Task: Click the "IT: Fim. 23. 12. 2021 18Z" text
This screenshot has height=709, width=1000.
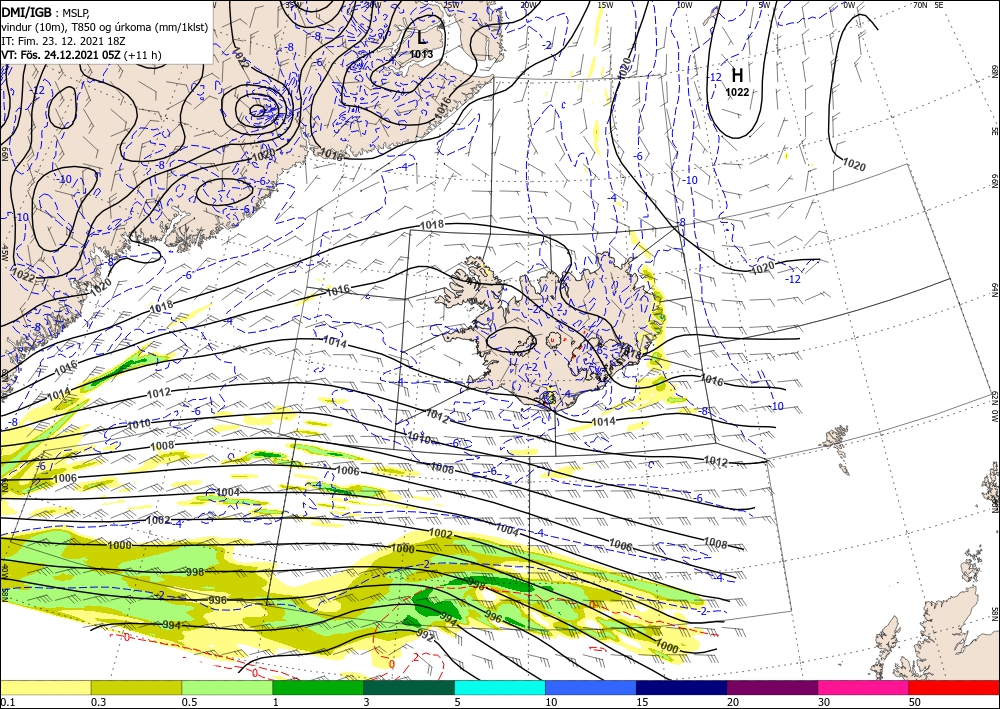Action: coord(63,41)
